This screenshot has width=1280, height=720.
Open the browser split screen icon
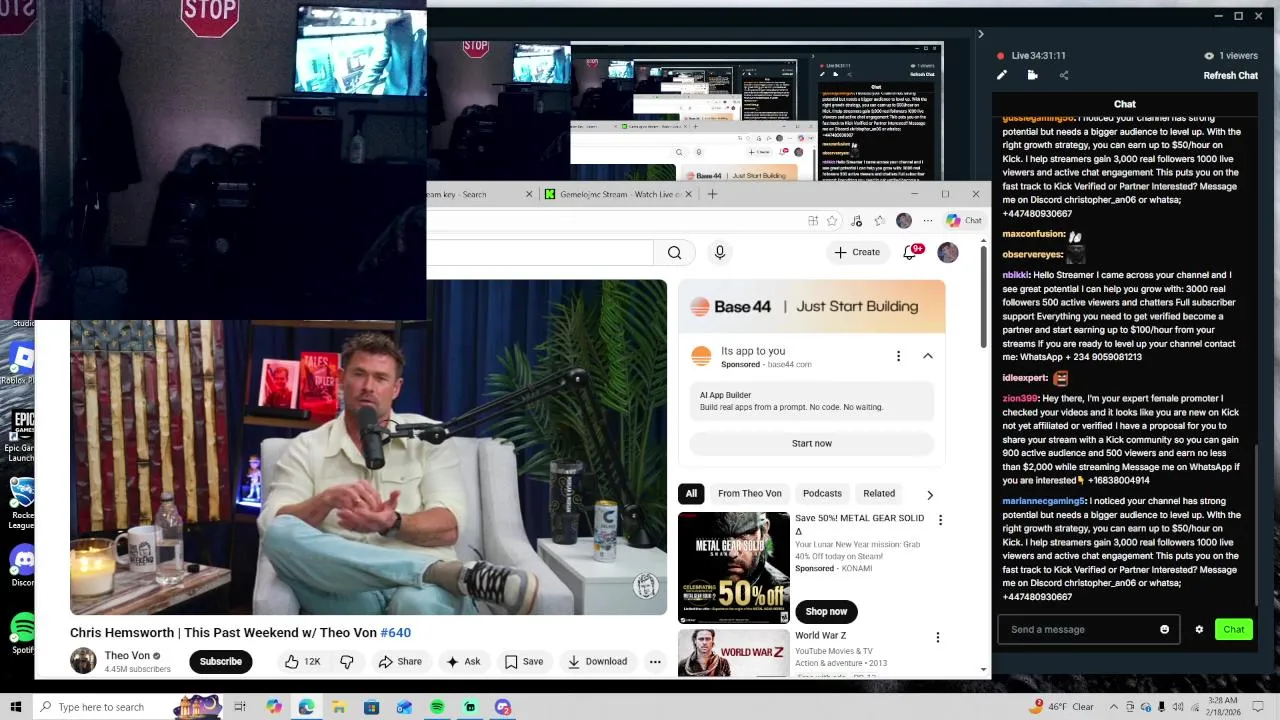click(813, 220)
